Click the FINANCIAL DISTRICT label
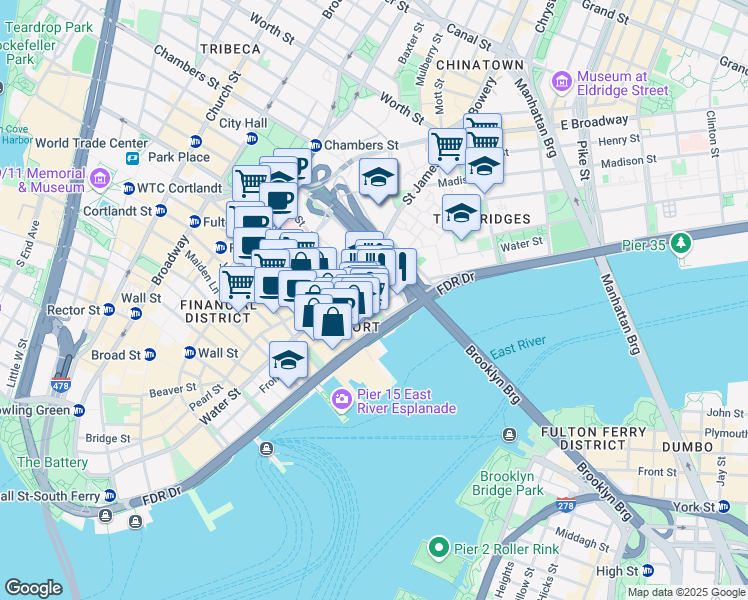748x600 pixels. [218, 311]
